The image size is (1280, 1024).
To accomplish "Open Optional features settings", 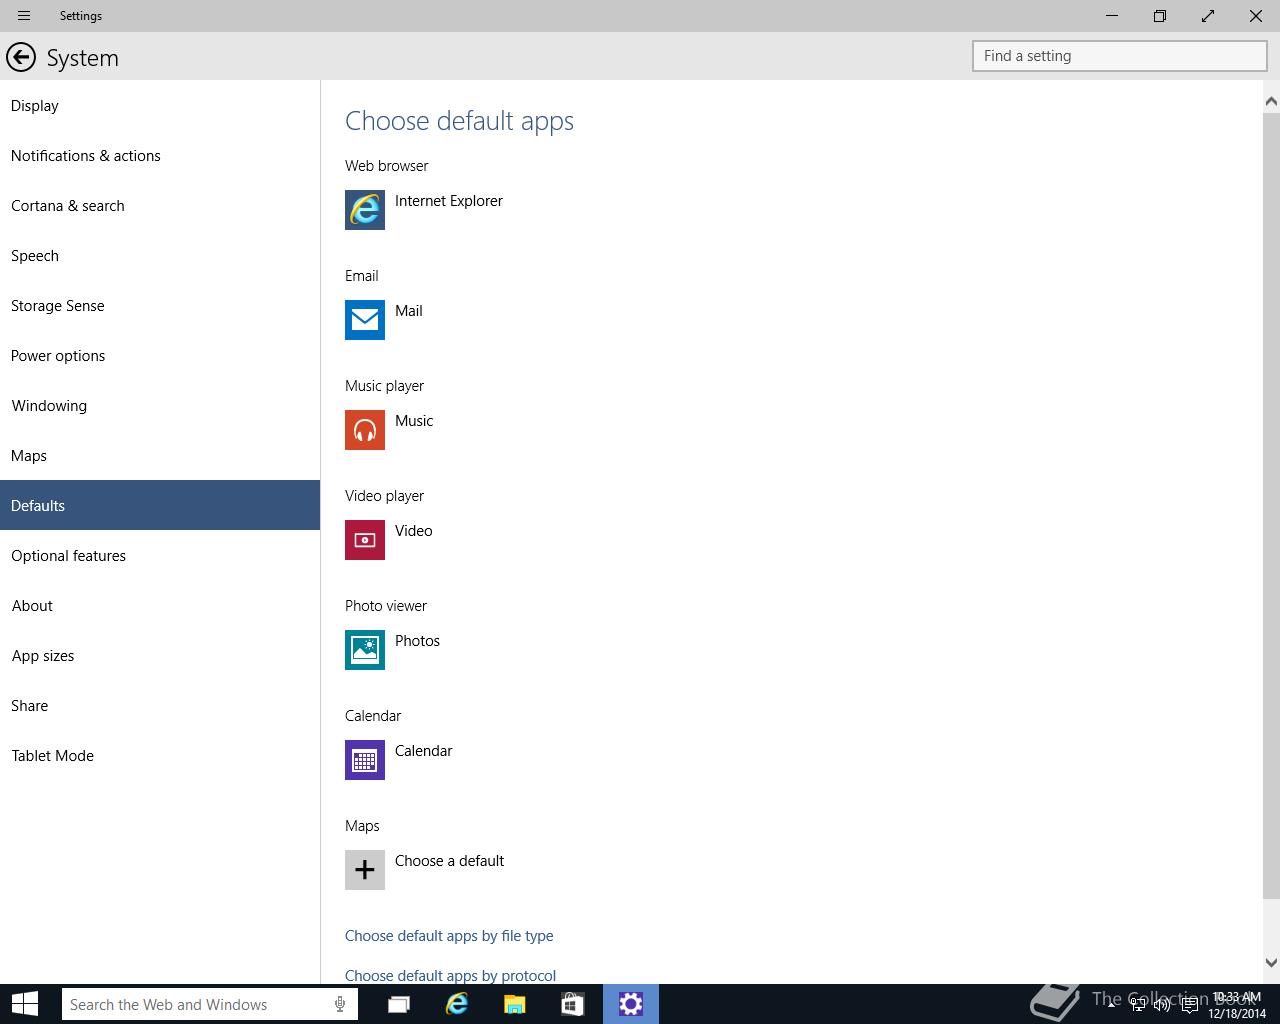I will click(x=160, y=555).
